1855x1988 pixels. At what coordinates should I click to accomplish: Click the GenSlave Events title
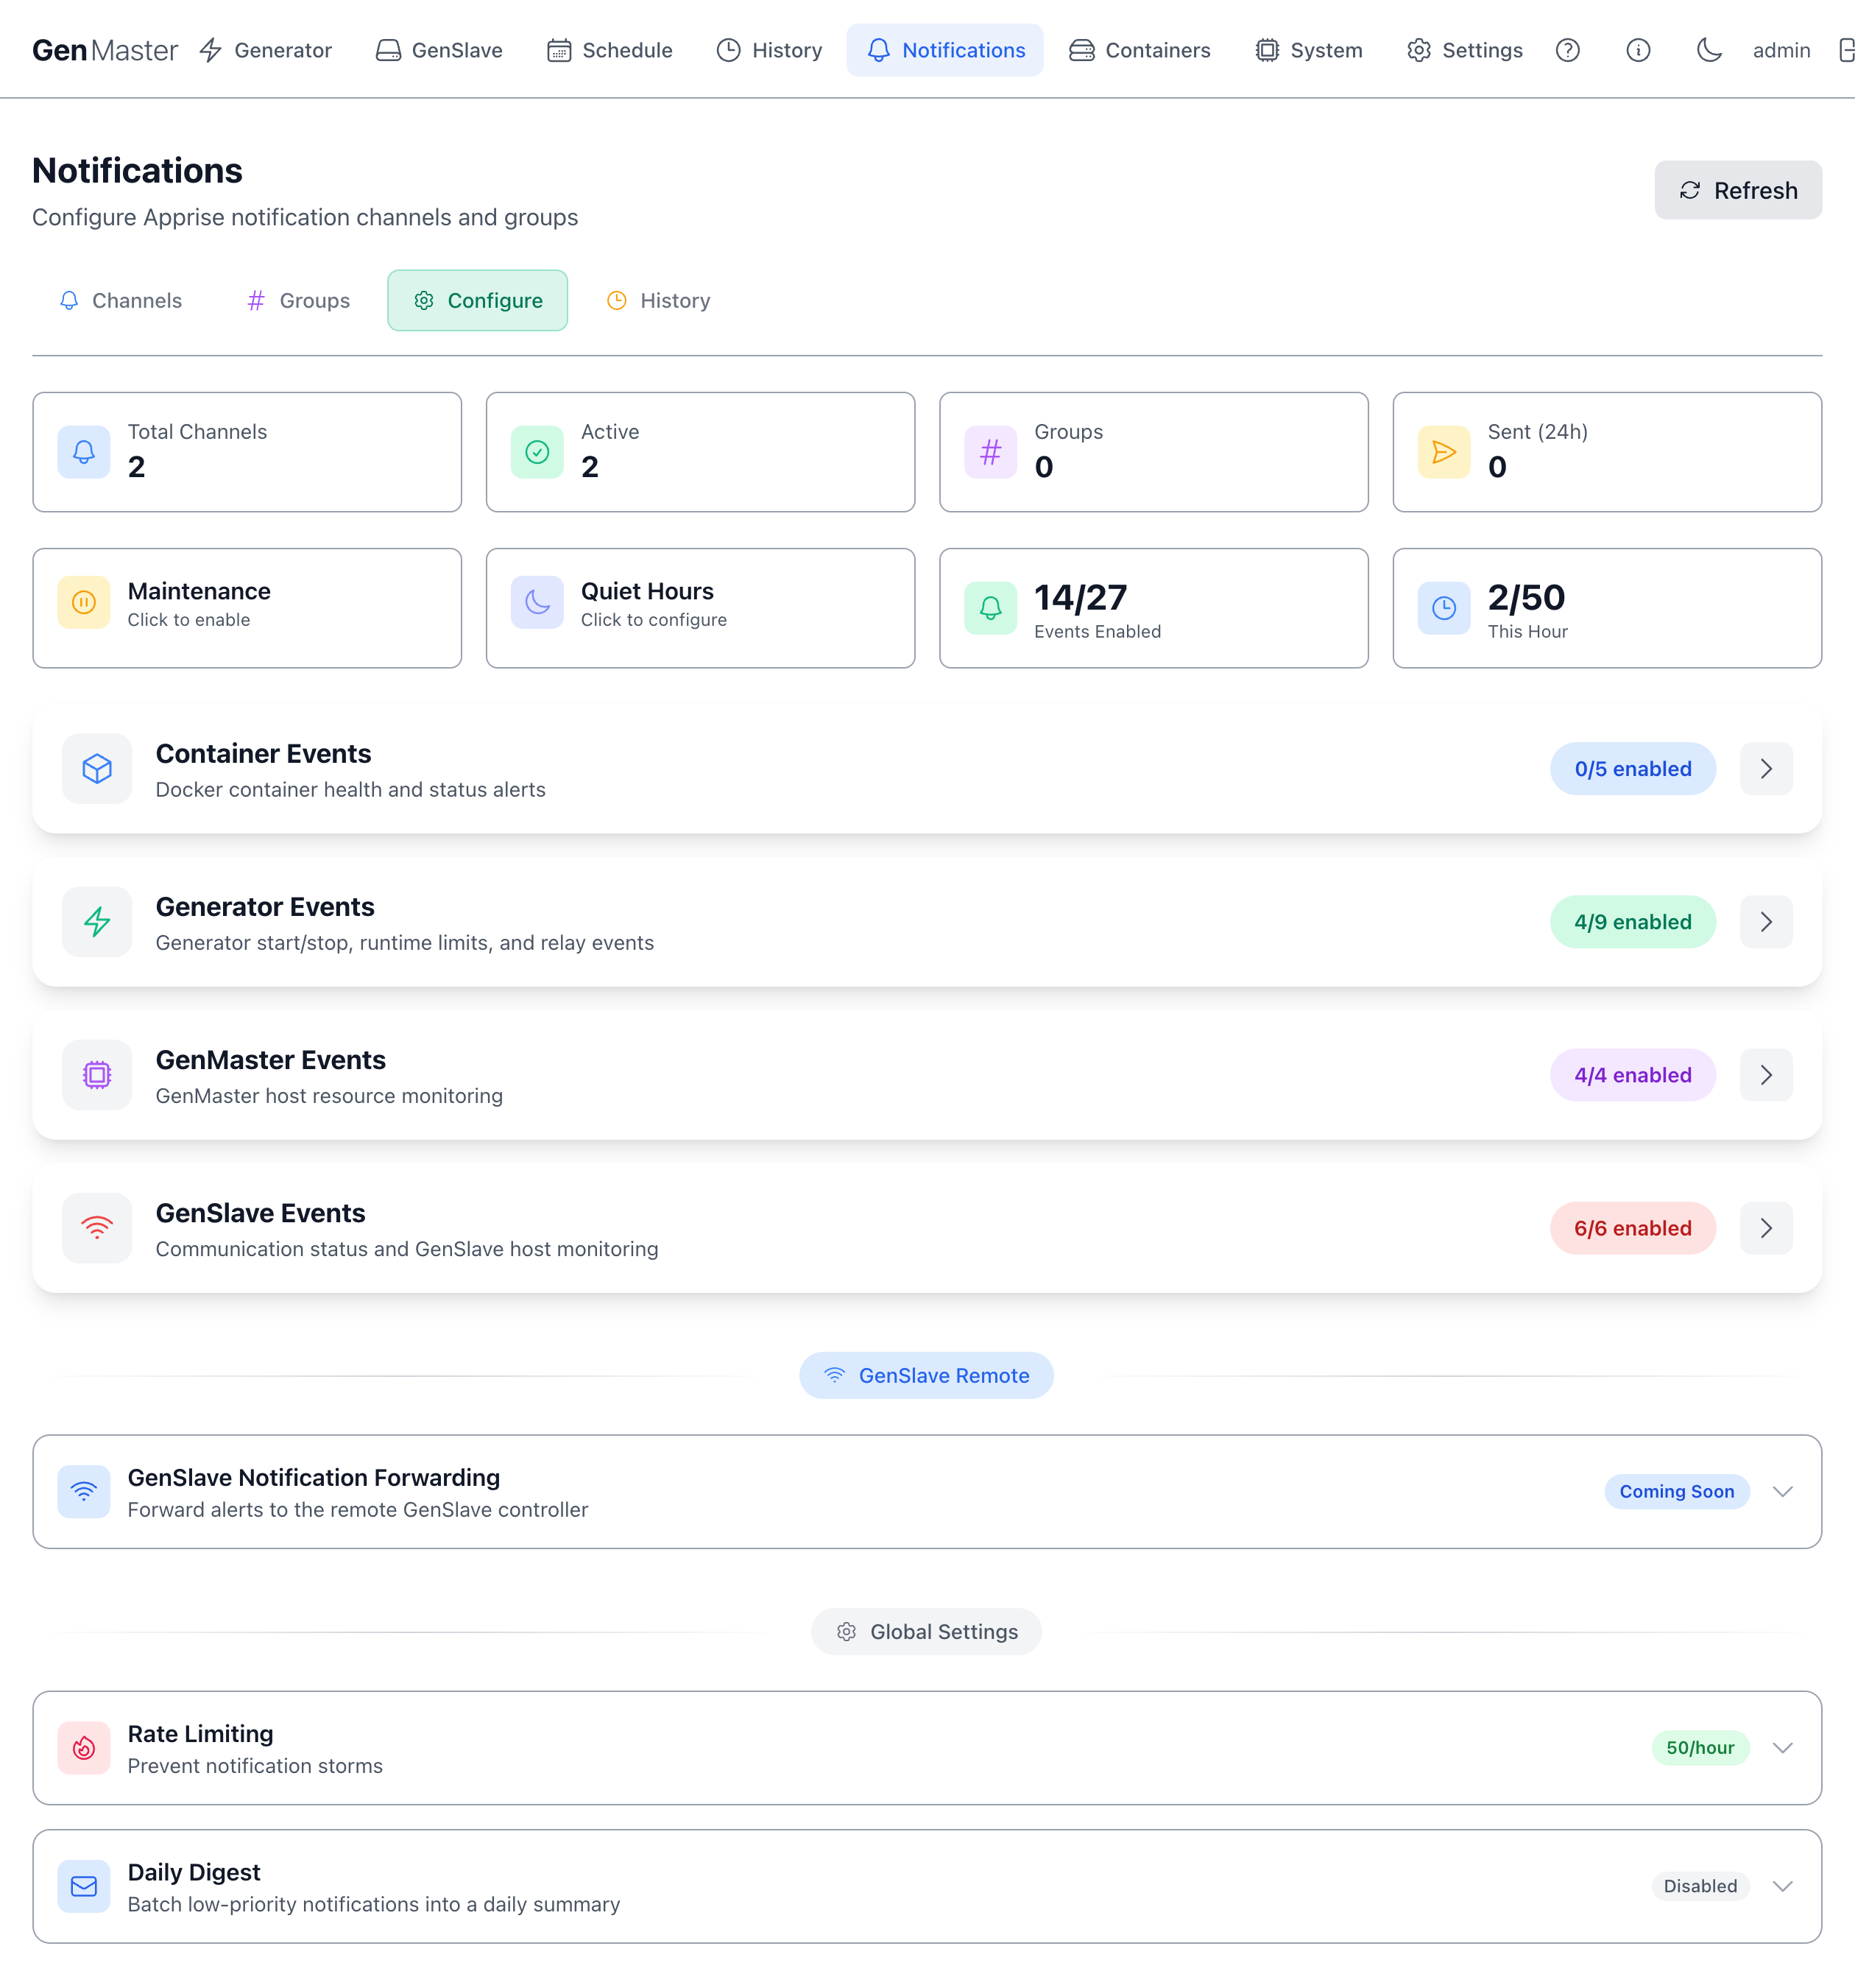pyautogui.click(x=261, y=1212)
